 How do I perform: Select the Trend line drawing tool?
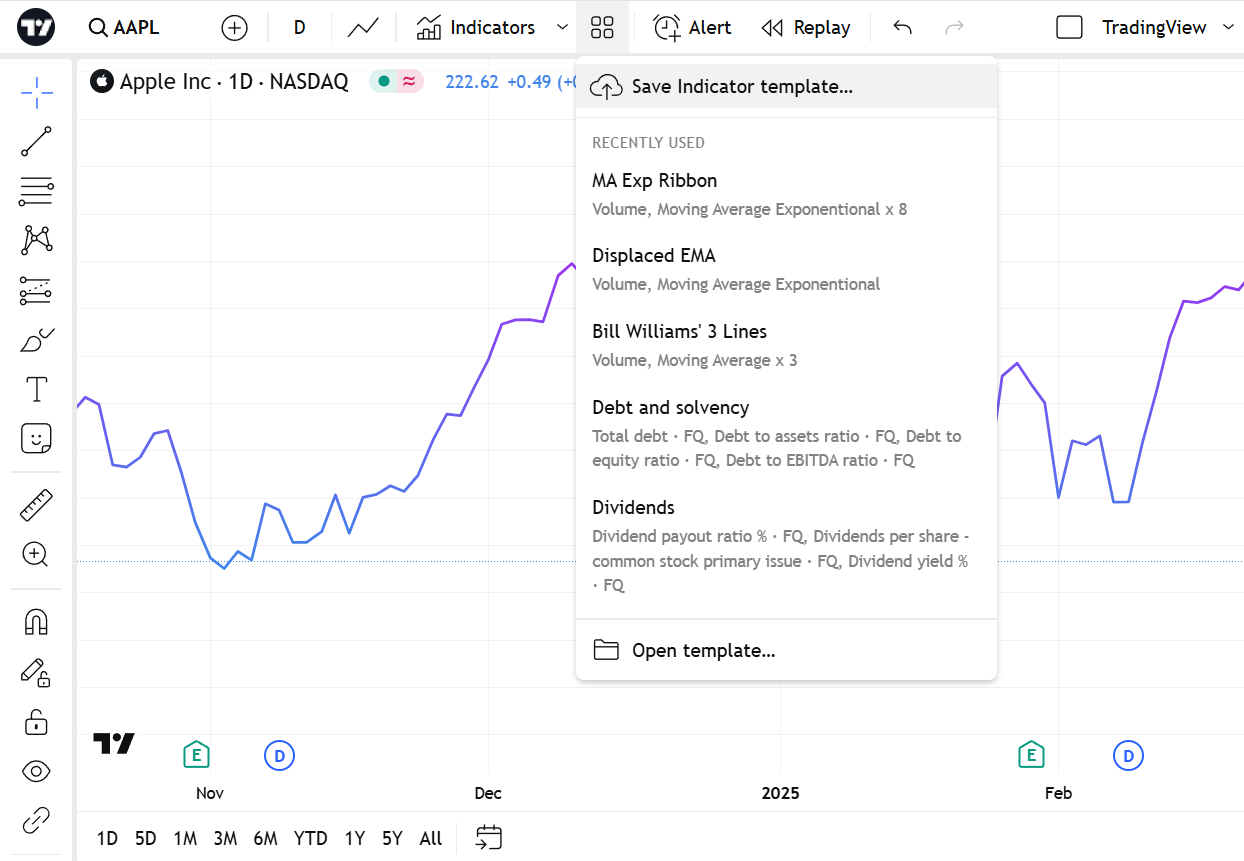[x=36, y=141]
